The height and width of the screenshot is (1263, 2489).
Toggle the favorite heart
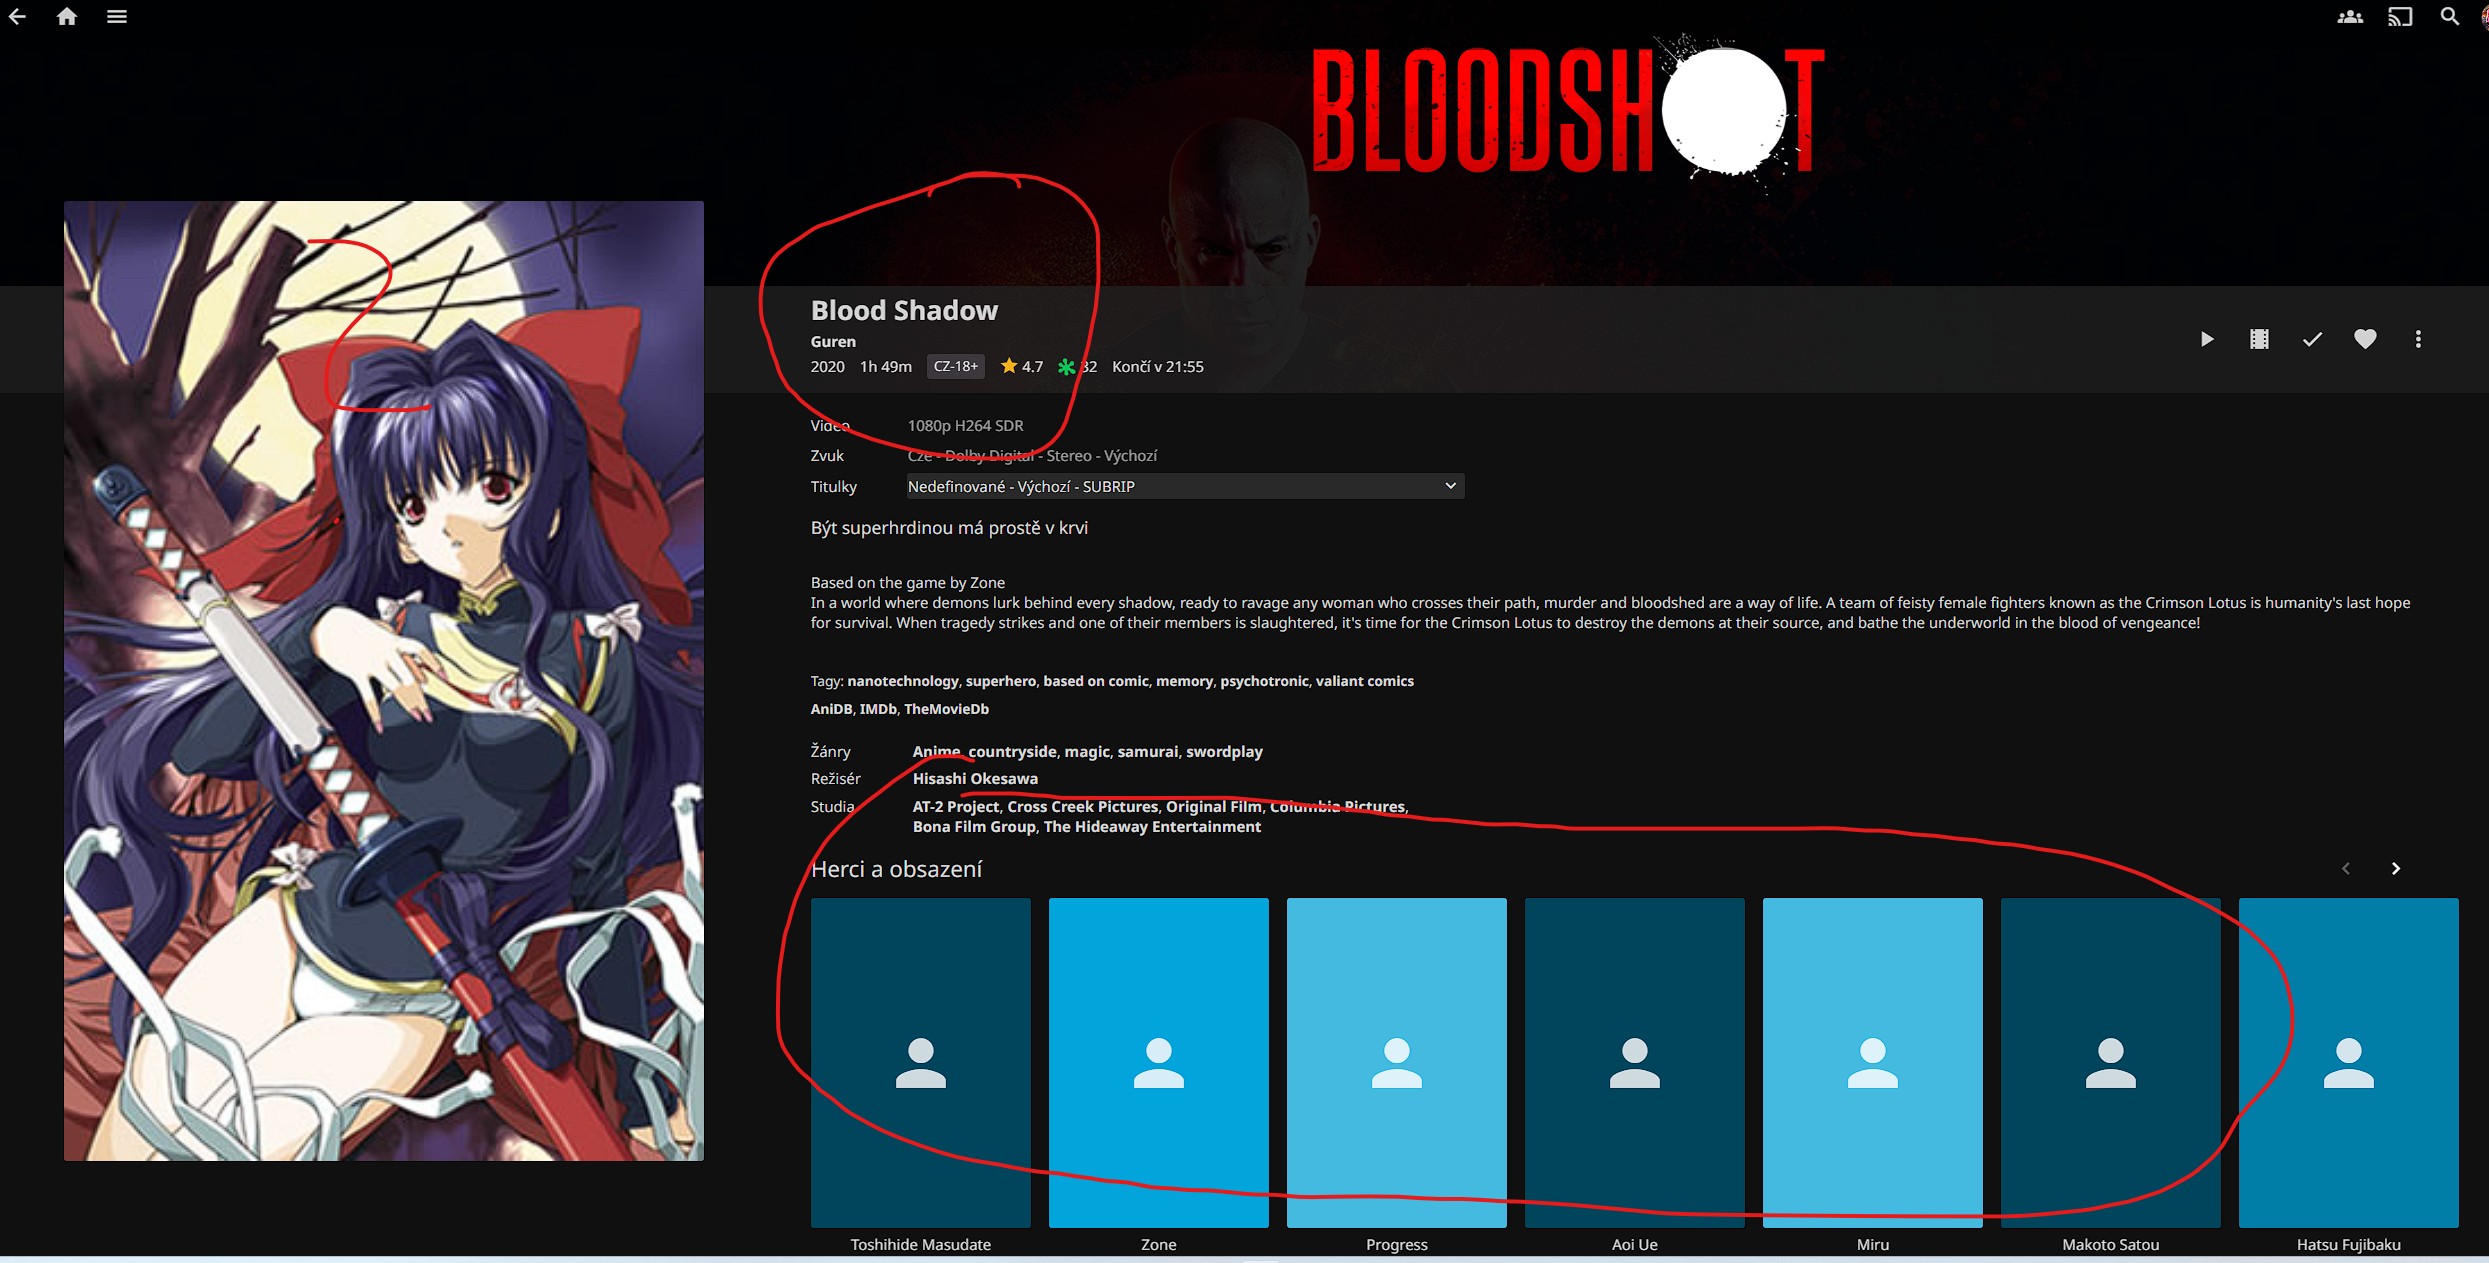(x=2365, y=339)
